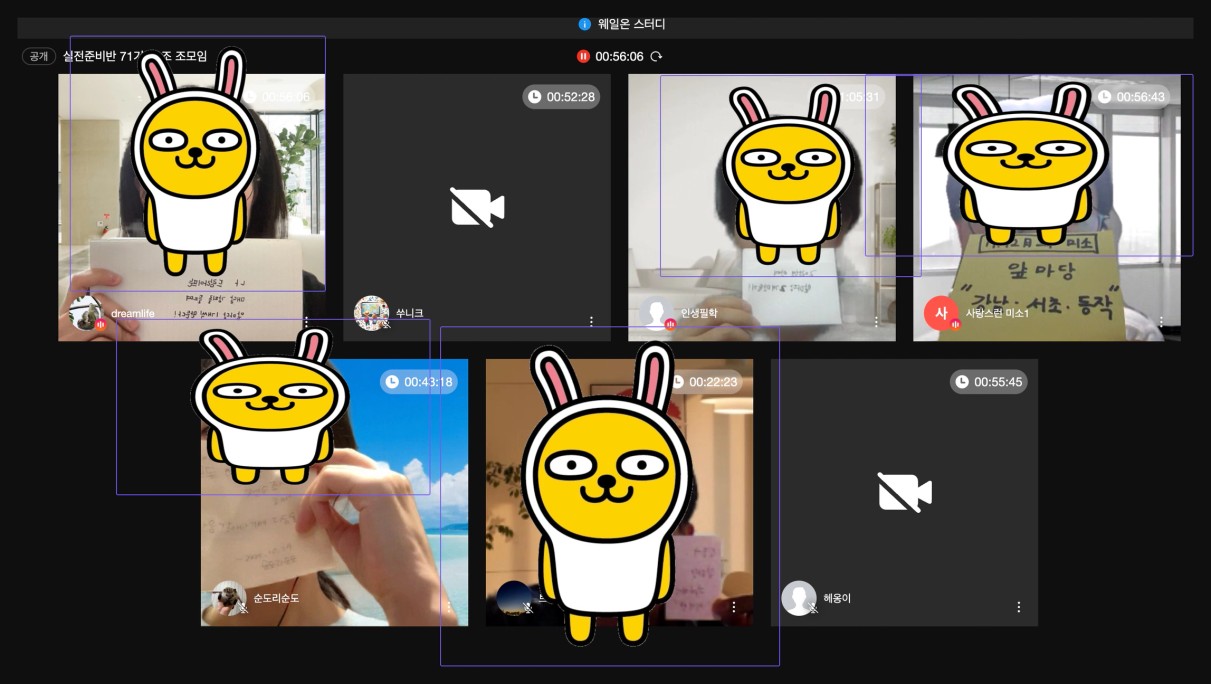Screen dimensions: 1211x684
Task: Click the 00:52:28 timer badge
Action: pyautogui.click(x=561, y=97)
